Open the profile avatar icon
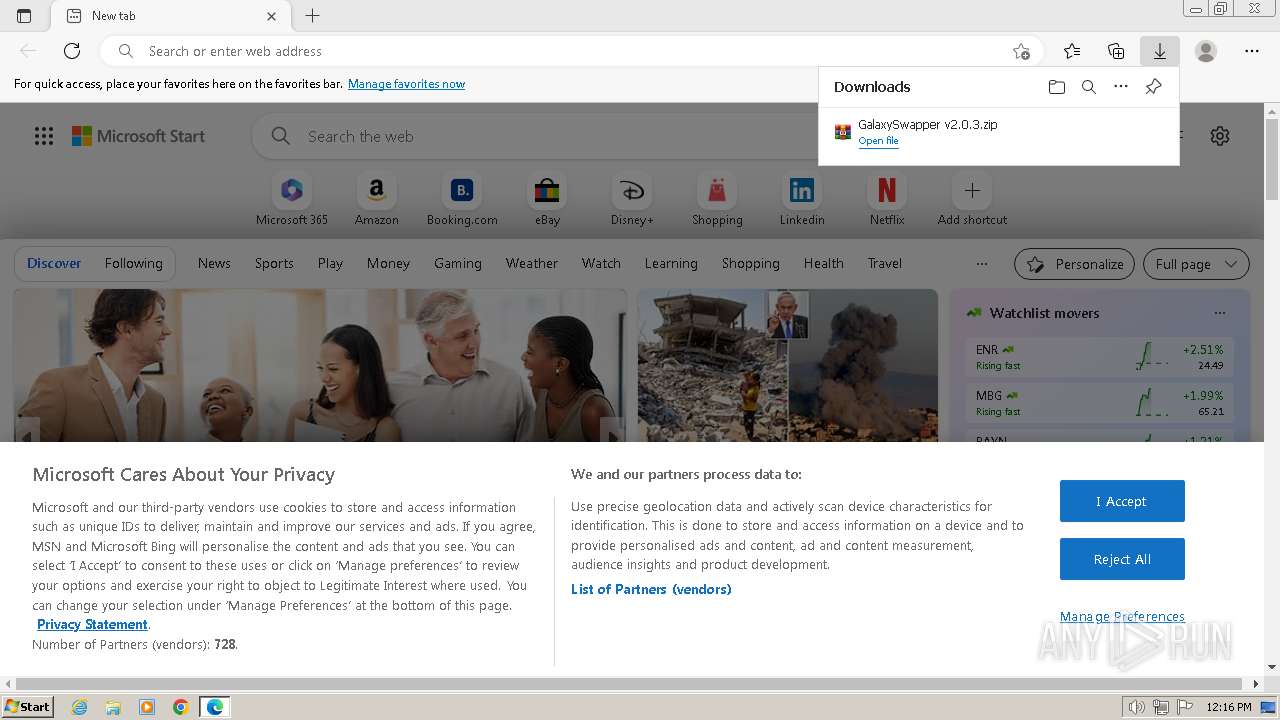 coord(1206,51)
